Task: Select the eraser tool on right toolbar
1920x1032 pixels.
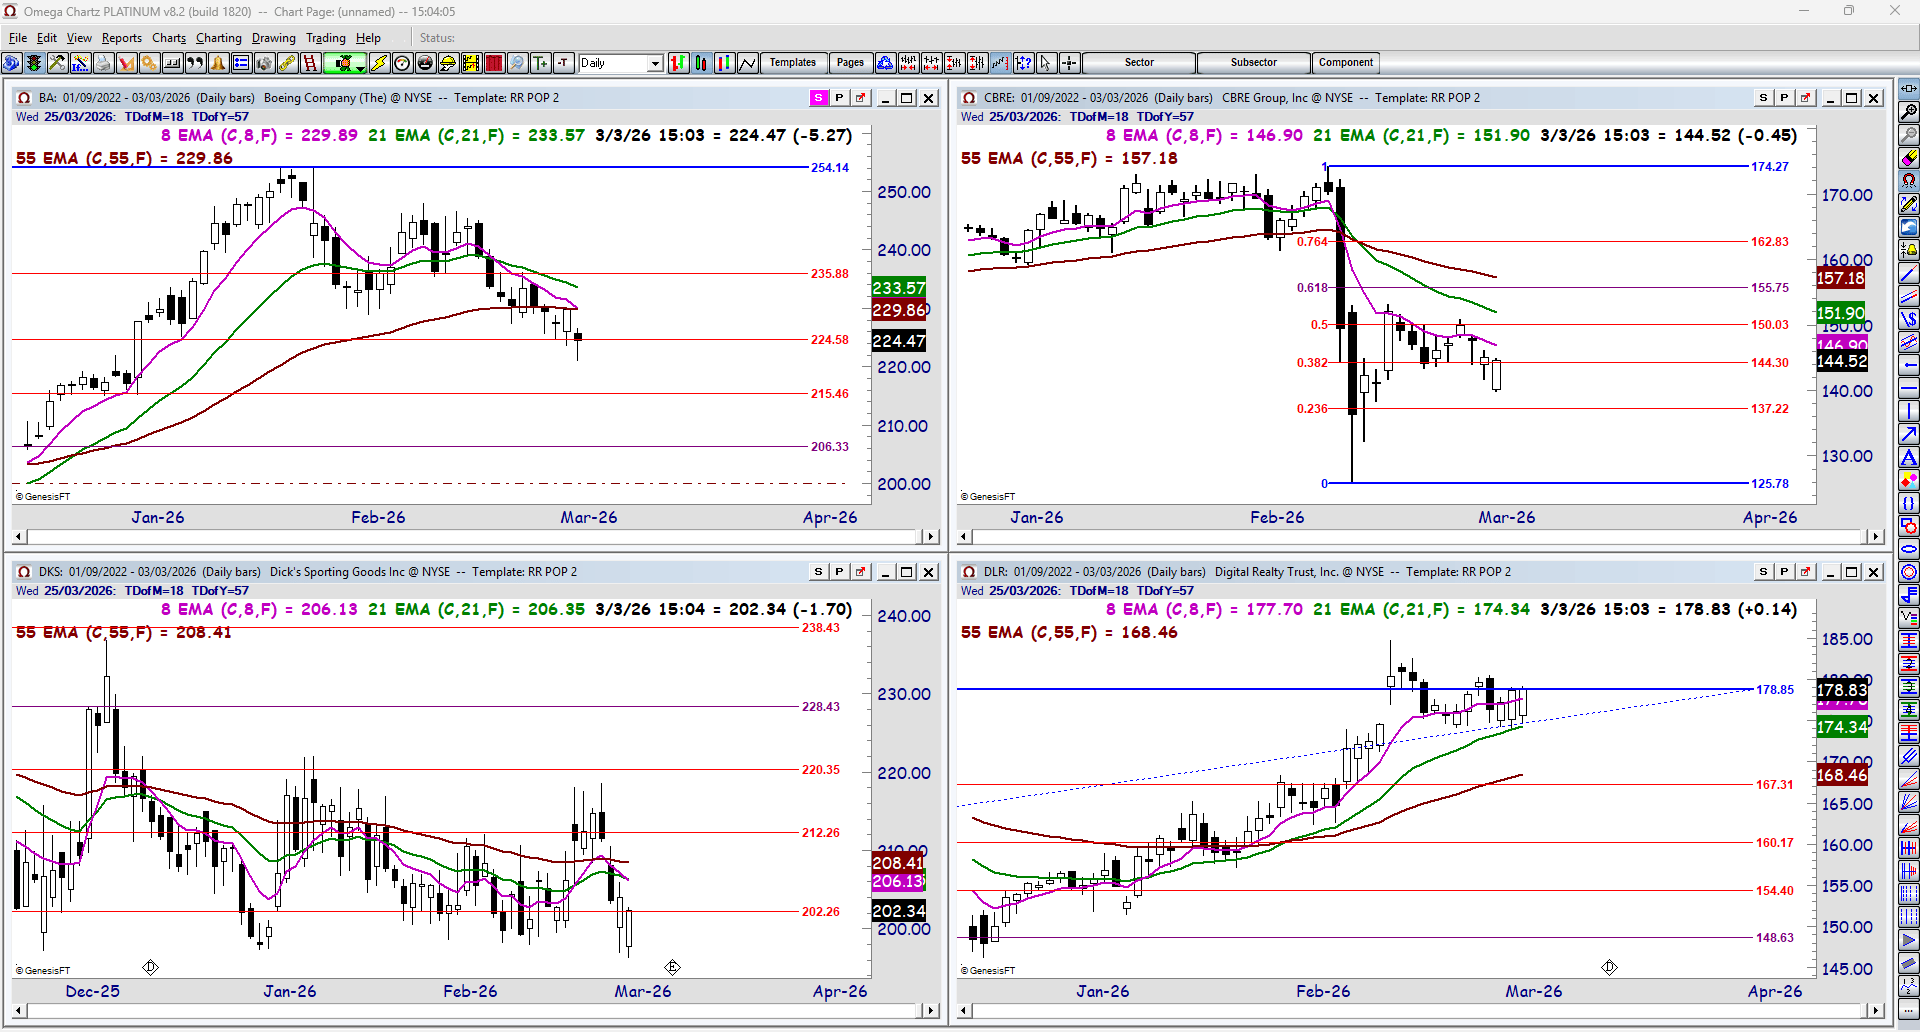Action: click(1909, 158)
